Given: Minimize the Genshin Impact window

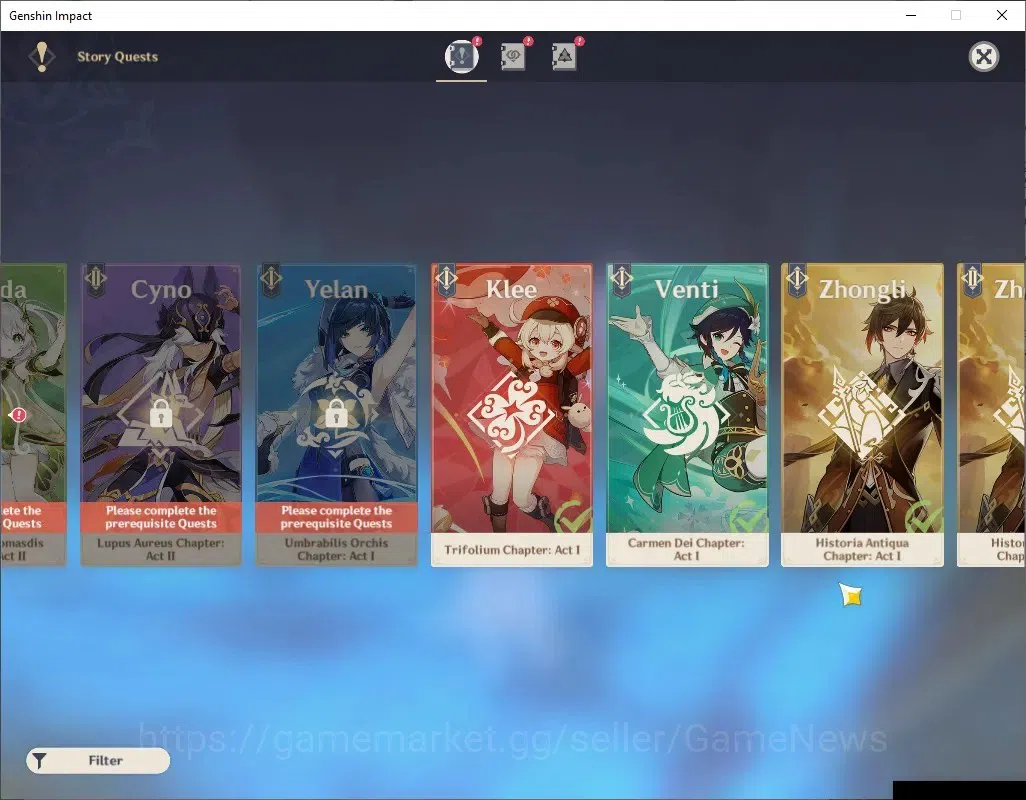Looking at the screenshot, I should [x=911, y=15].
